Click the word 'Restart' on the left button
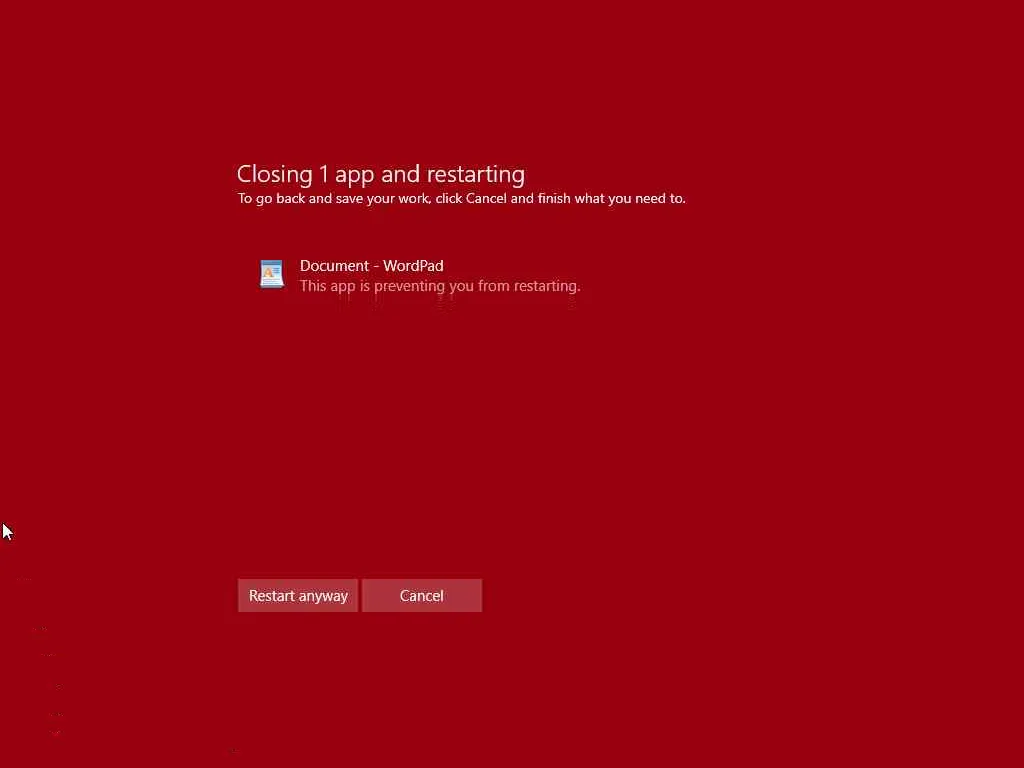This screenshot has width=1024, height=768. point(272,596)
